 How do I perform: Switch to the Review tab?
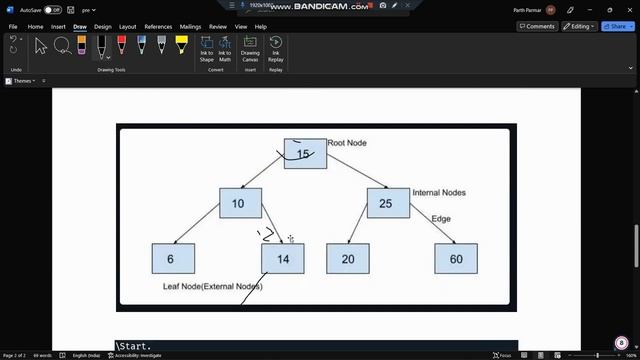click(x=218, y=27)
